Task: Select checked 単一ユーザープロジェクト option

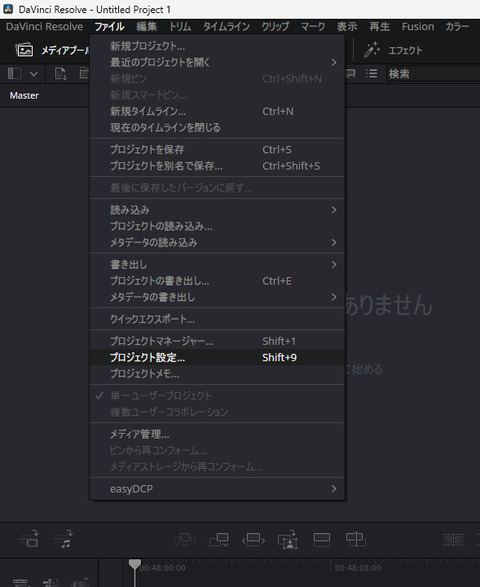Action: [x=217, y=395]
